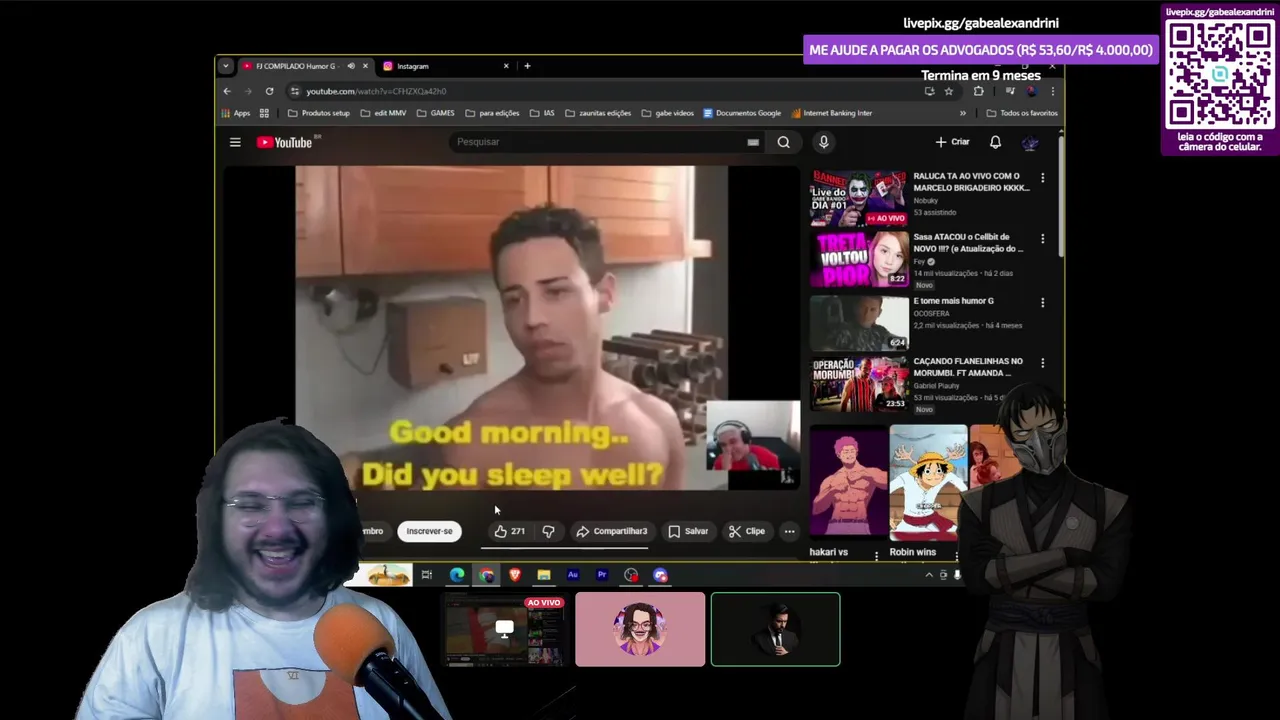
Task: Go to YouTube home via logo
Action: pos(285,142)
